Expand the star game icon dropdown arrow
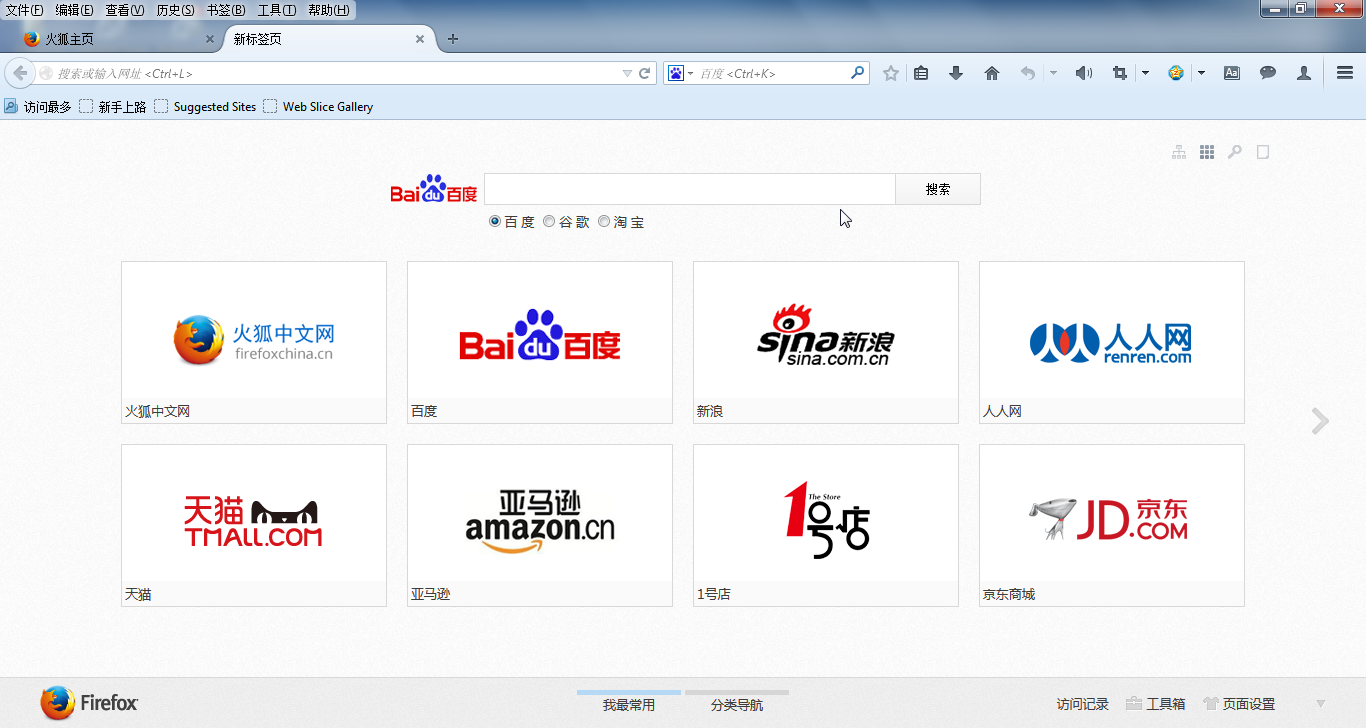The image size is (1366, 728). pyautogui.click(x=1201, y=73)
